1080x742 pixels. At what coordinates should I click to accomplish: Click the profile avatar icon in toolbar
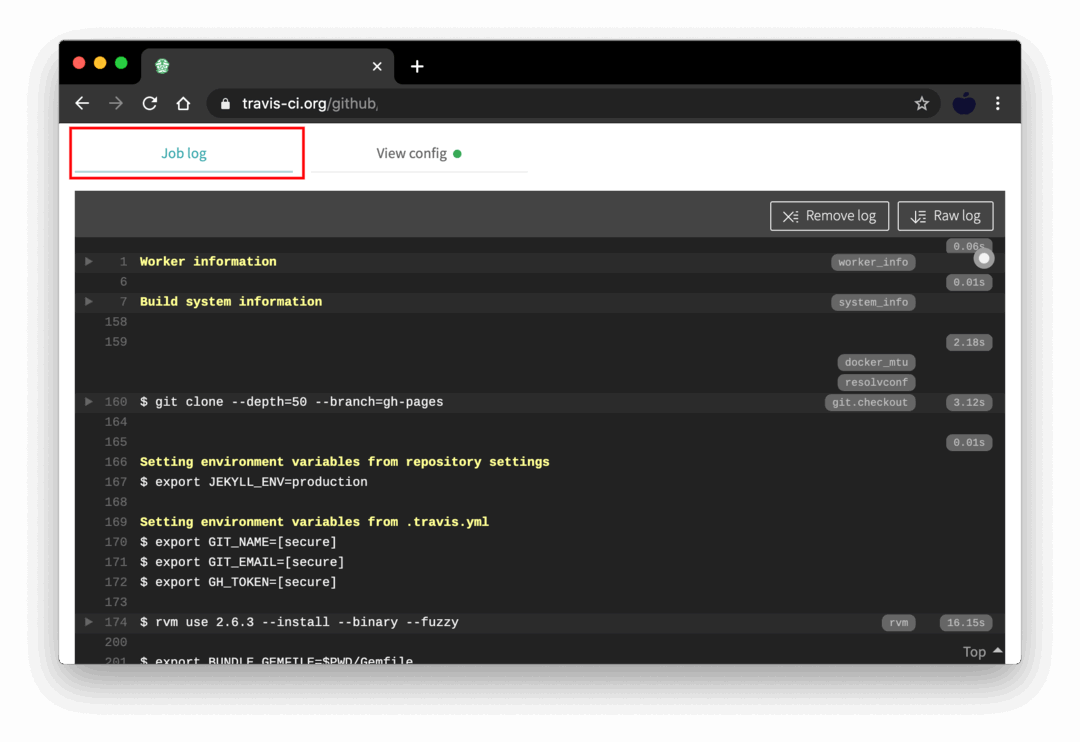(x=963, y=103)
